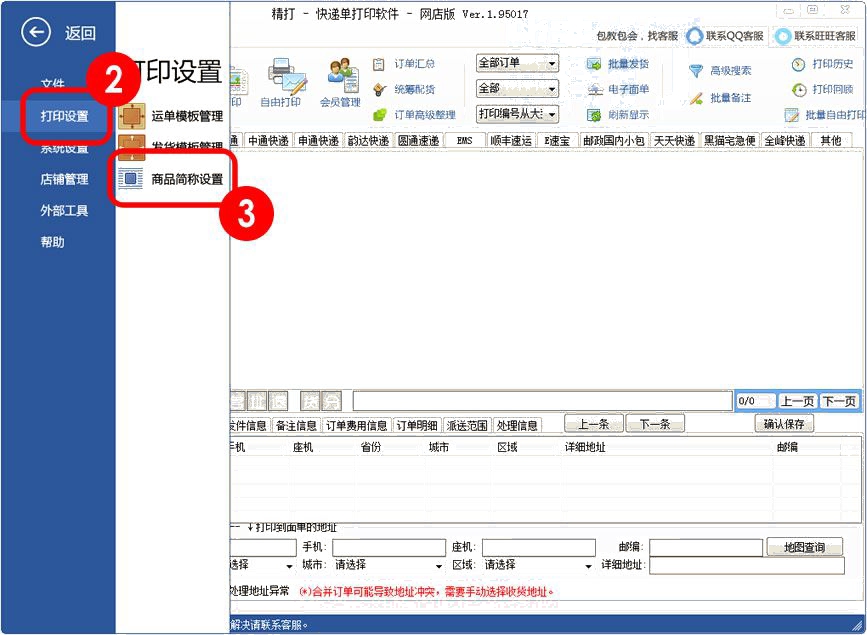Screen dimensions: 867x635
Task: Click the 自由打印 printer icon
Action: [287, 76]
